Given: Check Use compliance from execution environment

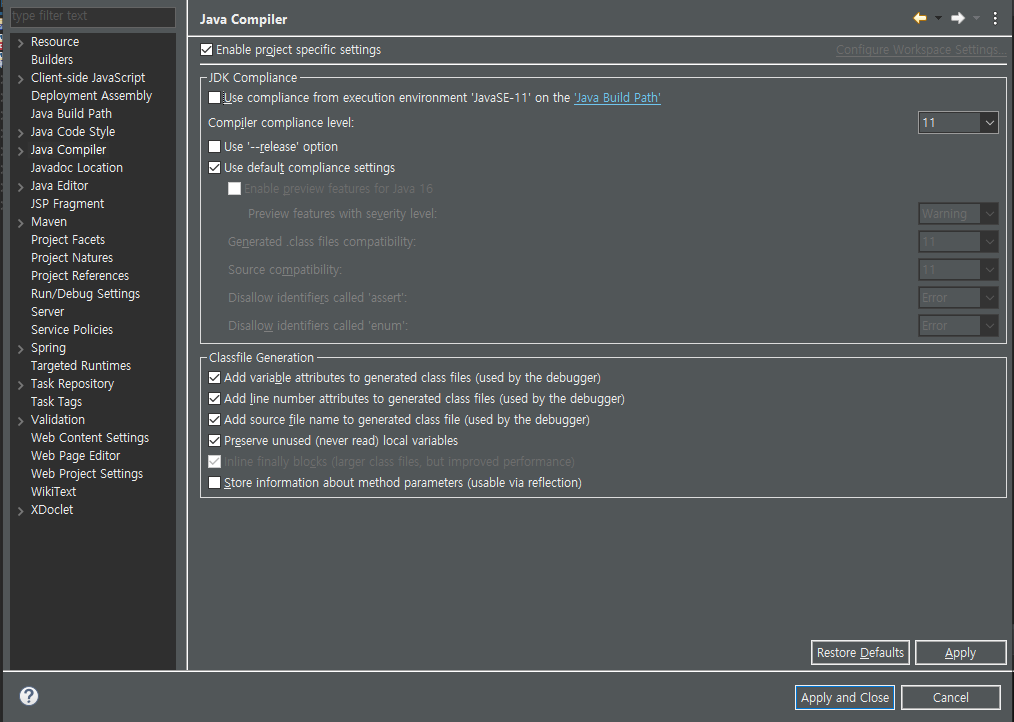Looking at the screenshot, I should click(x=214, y=98).
